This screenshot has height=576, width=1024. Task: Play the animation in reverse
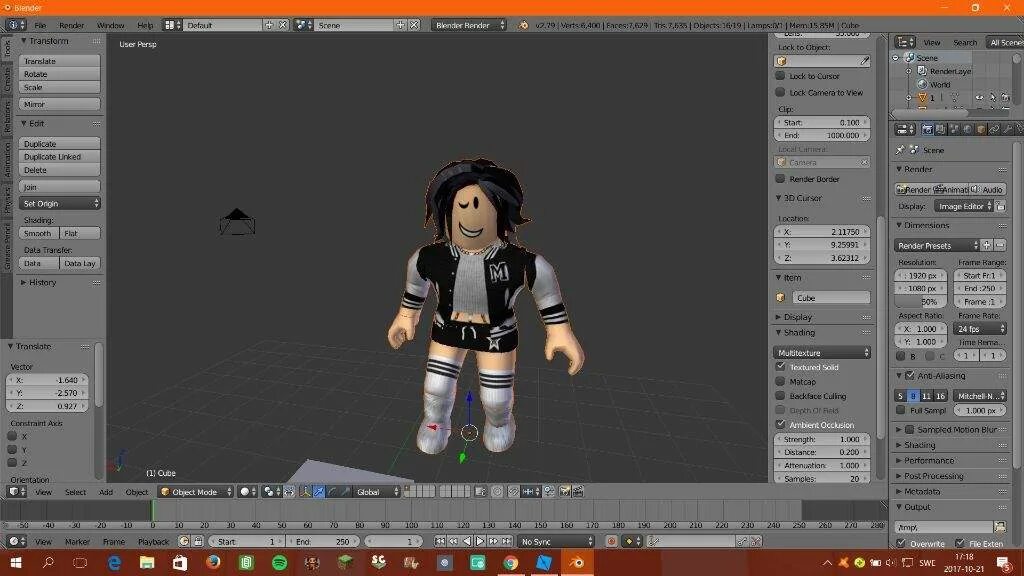tap(467, 541)
